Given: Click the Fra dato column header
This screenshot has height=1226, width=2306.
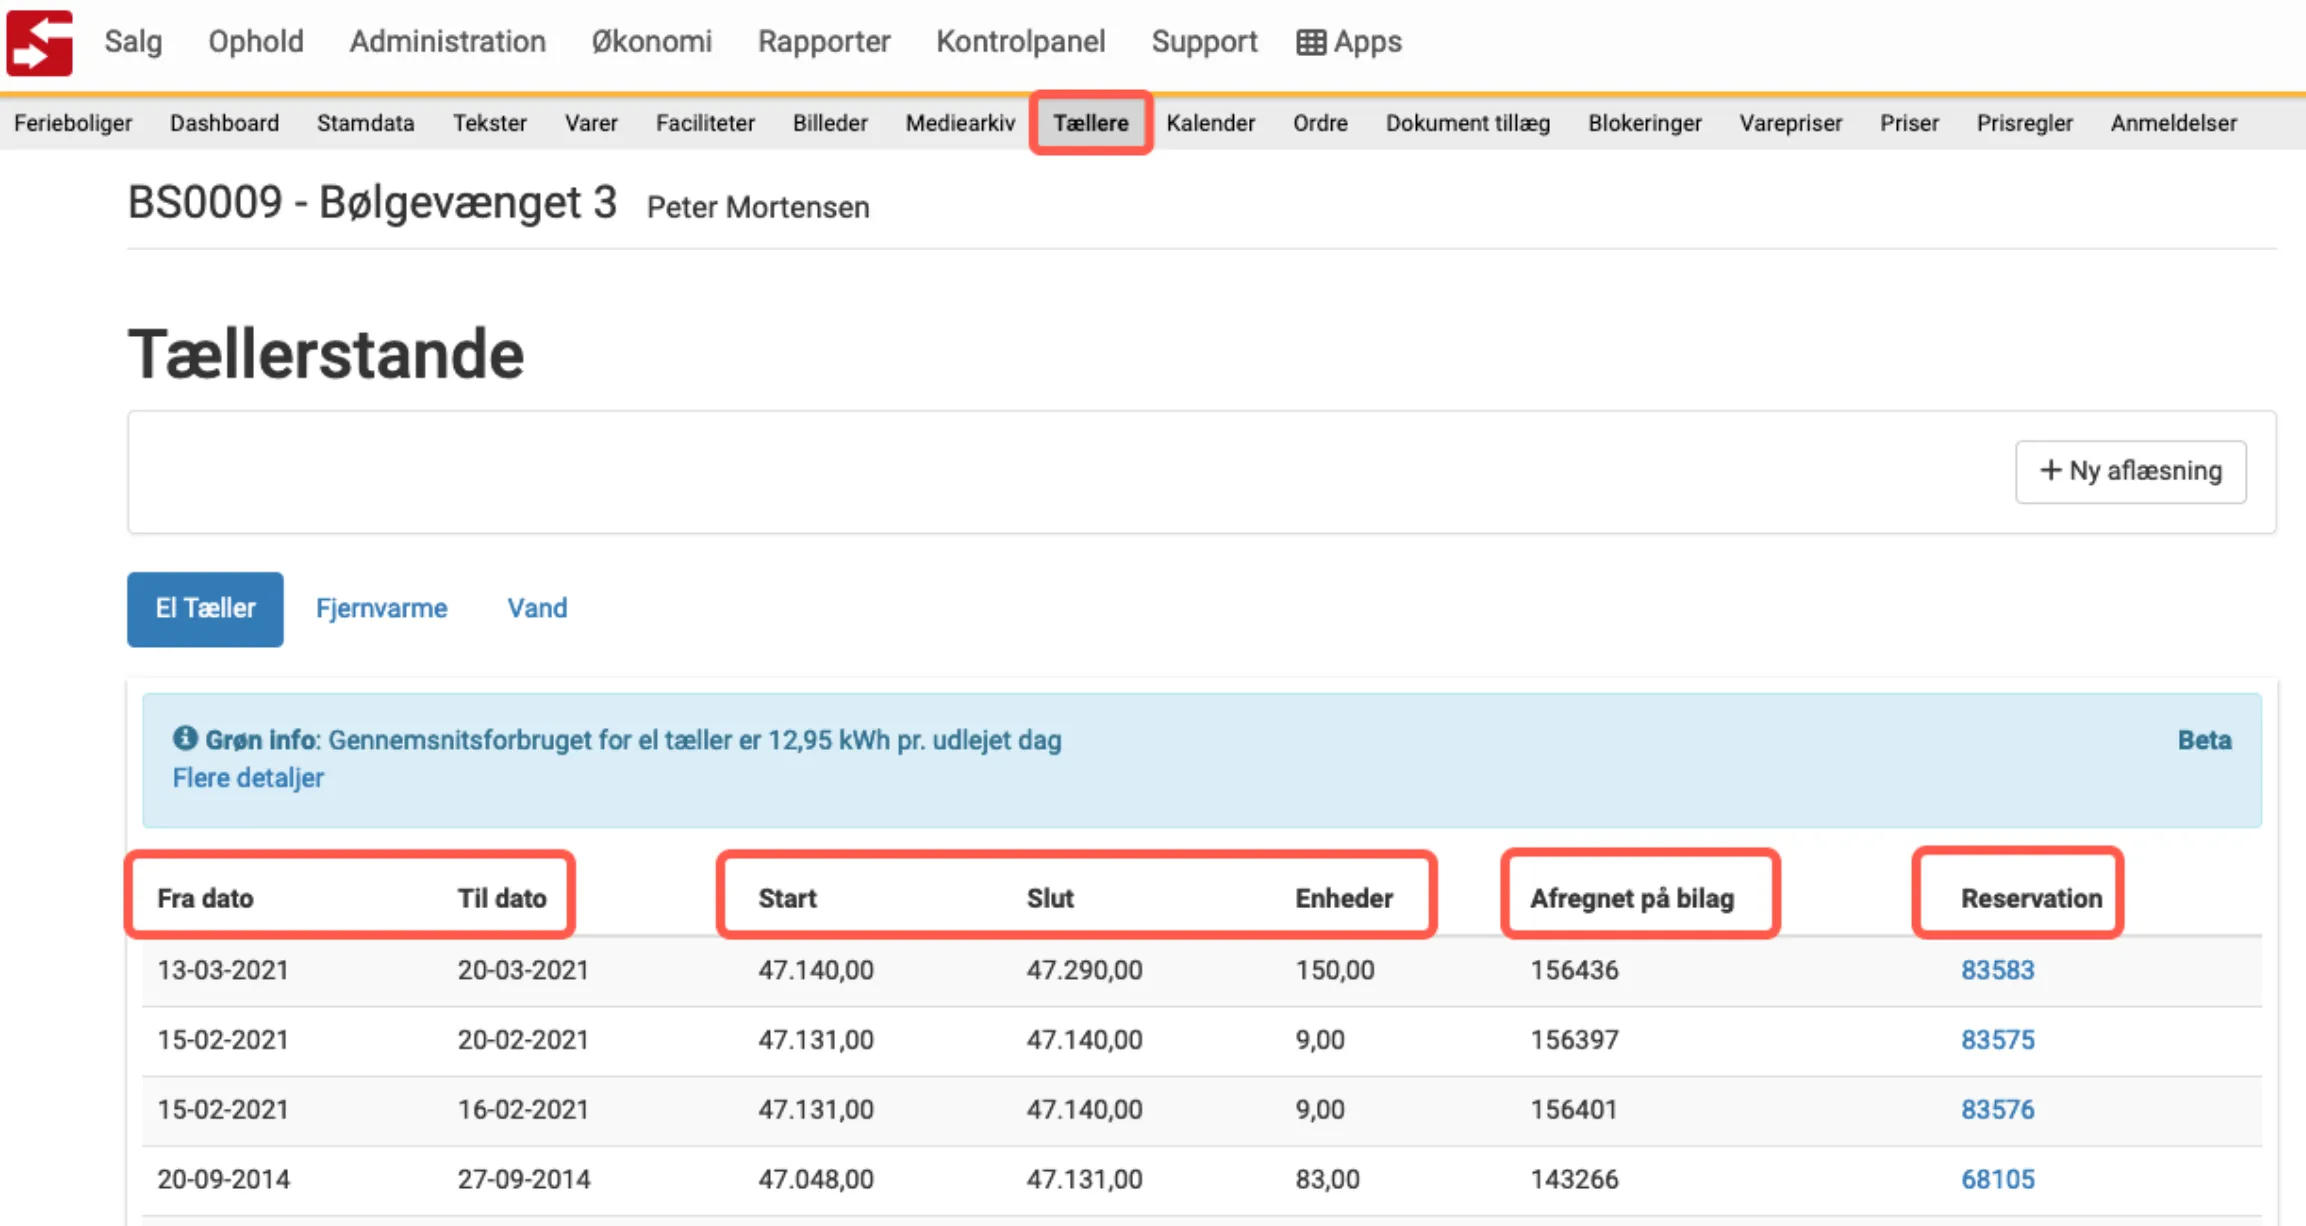Looking at the screenshot, I should tap(205, 898).
